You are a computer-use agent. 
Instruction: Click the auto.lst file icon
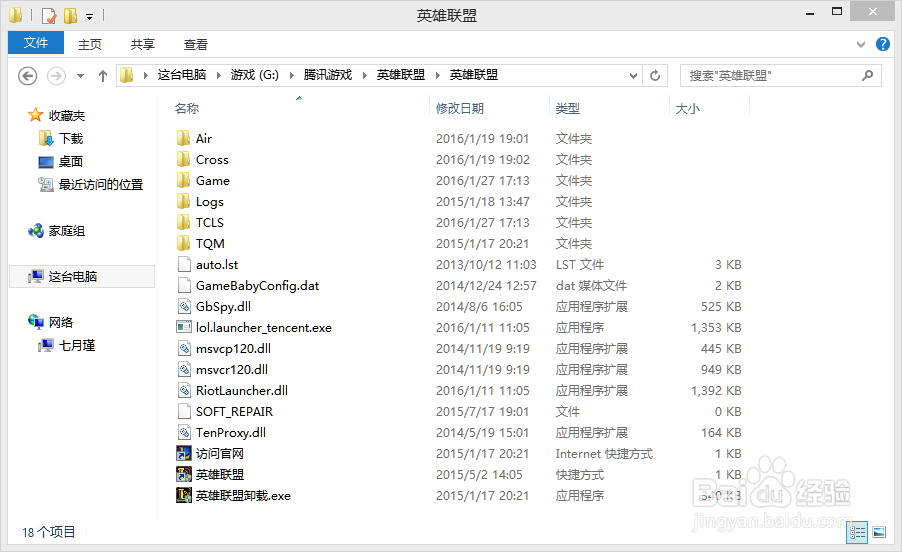[184, 264]
